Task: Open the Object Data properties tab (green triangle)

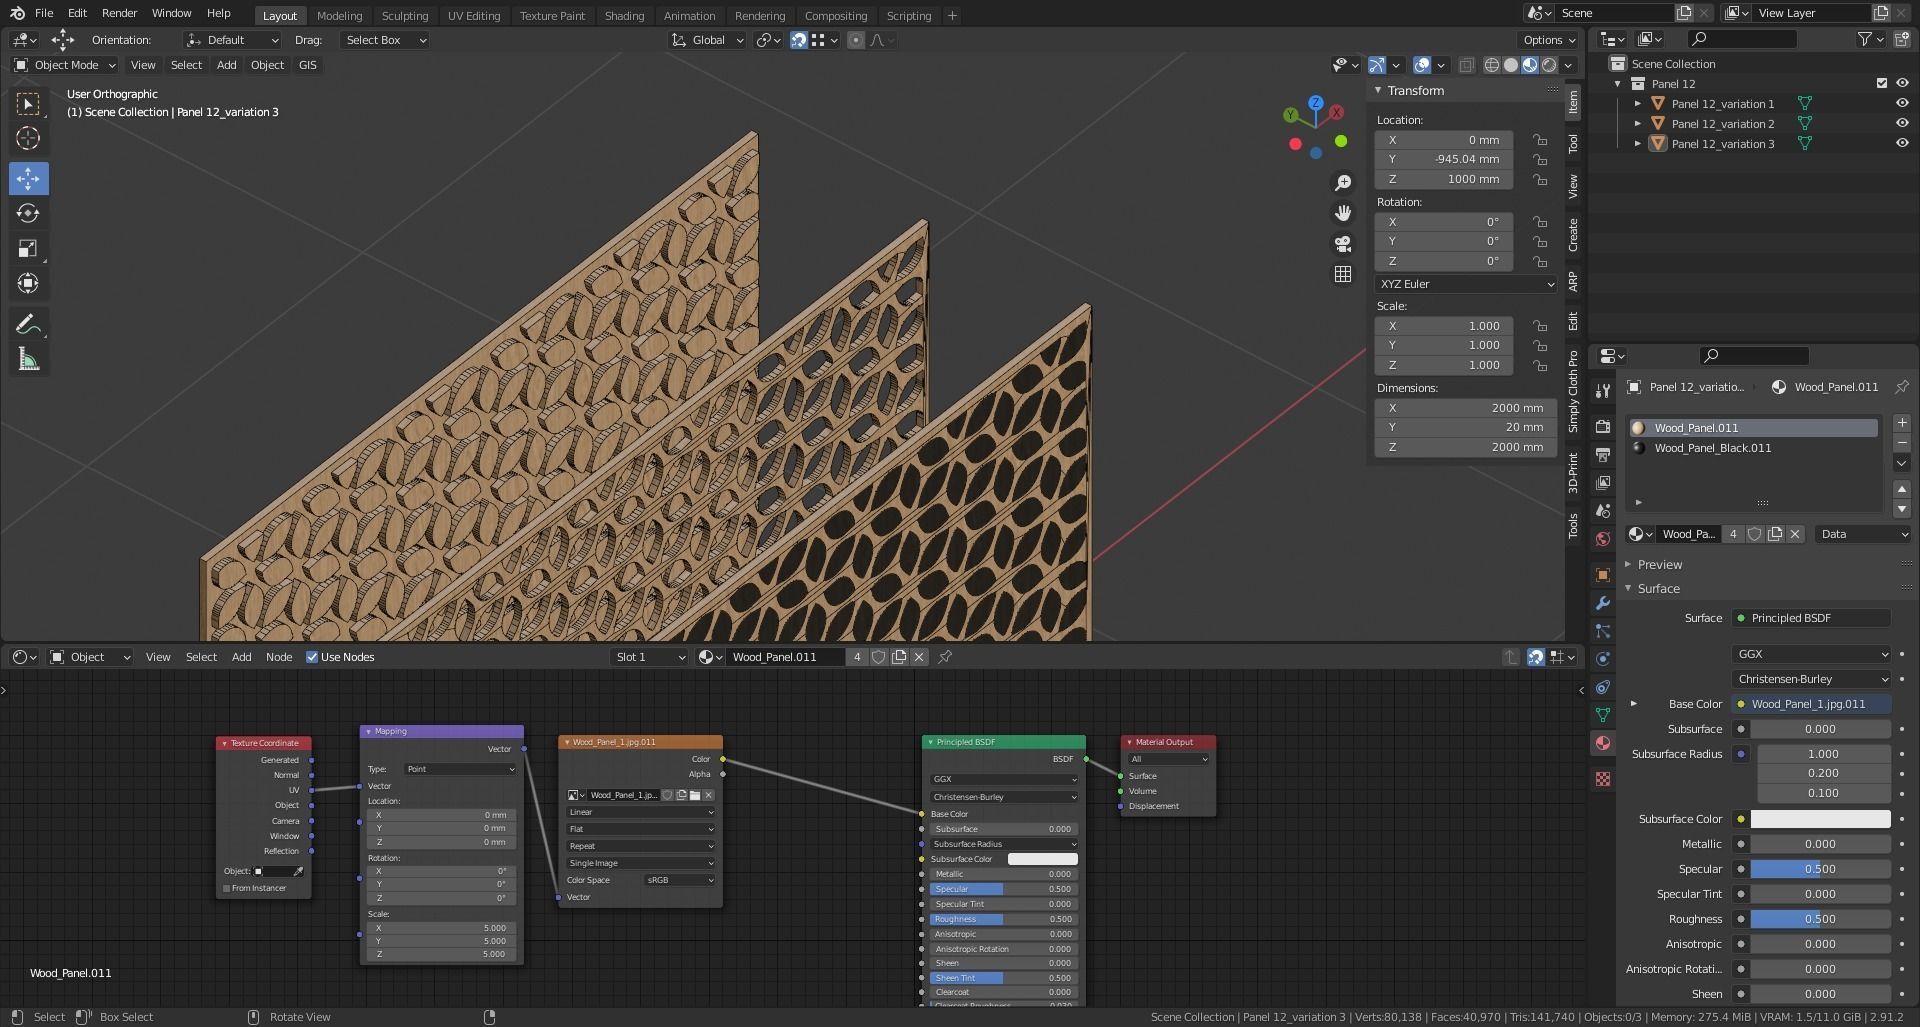Action: pyautogui.click(x=1603, y=715)
